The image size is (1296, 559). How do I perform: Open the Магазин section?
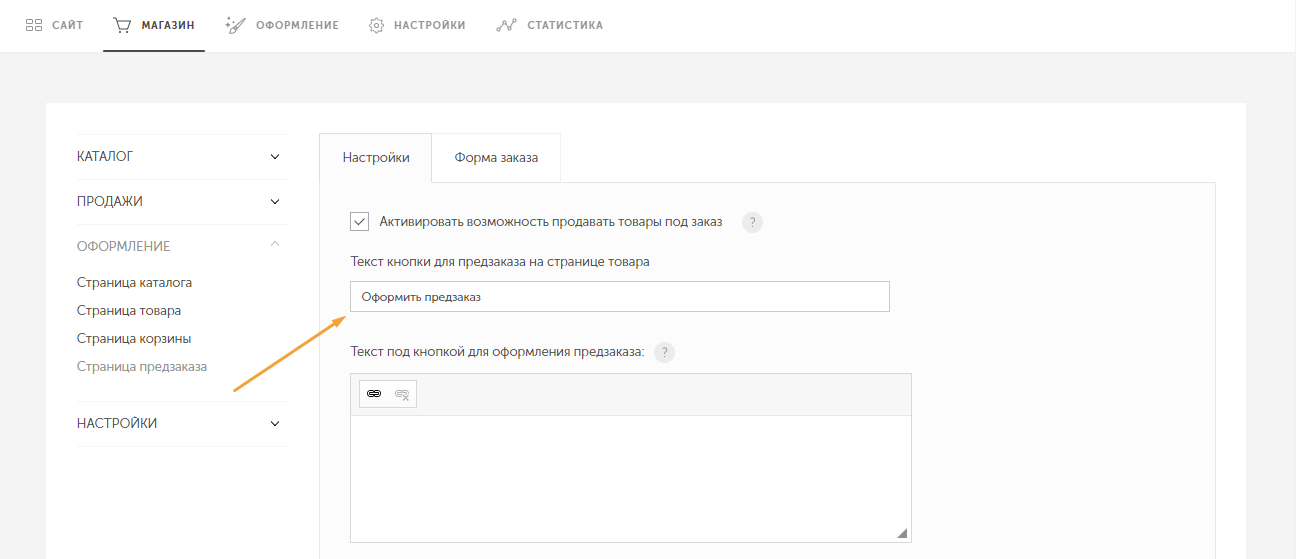point(154,25)
